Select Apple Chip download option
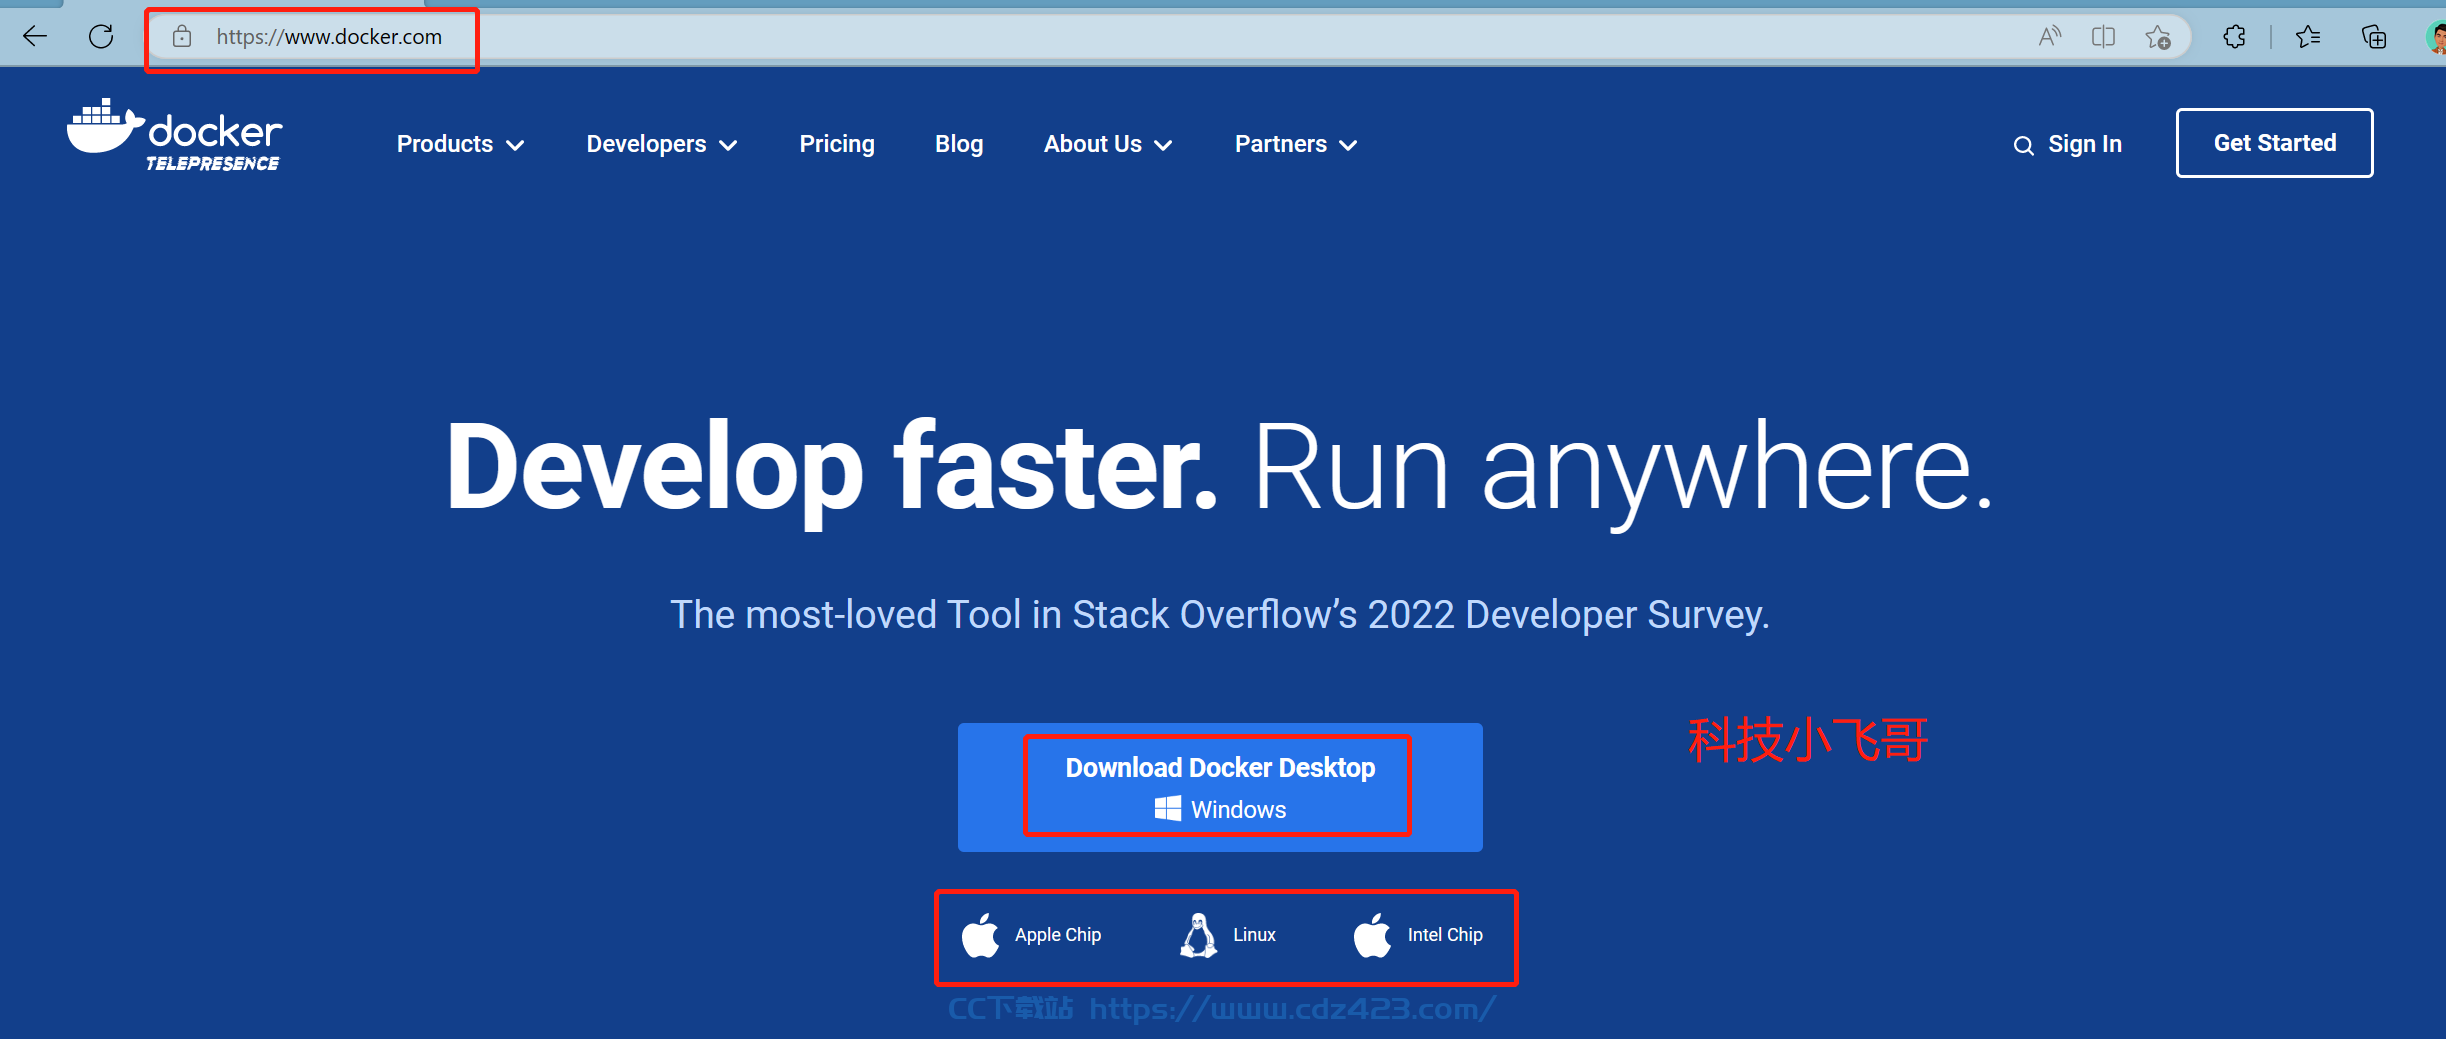 coord(1031,935)
